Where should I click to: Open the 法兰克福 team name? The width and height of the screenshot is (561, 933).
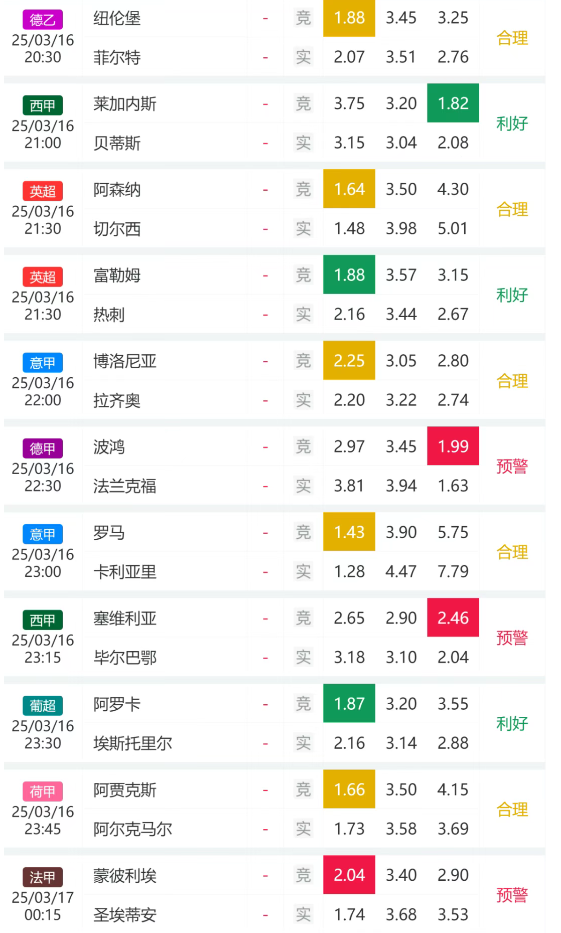(x=125, y=486)
